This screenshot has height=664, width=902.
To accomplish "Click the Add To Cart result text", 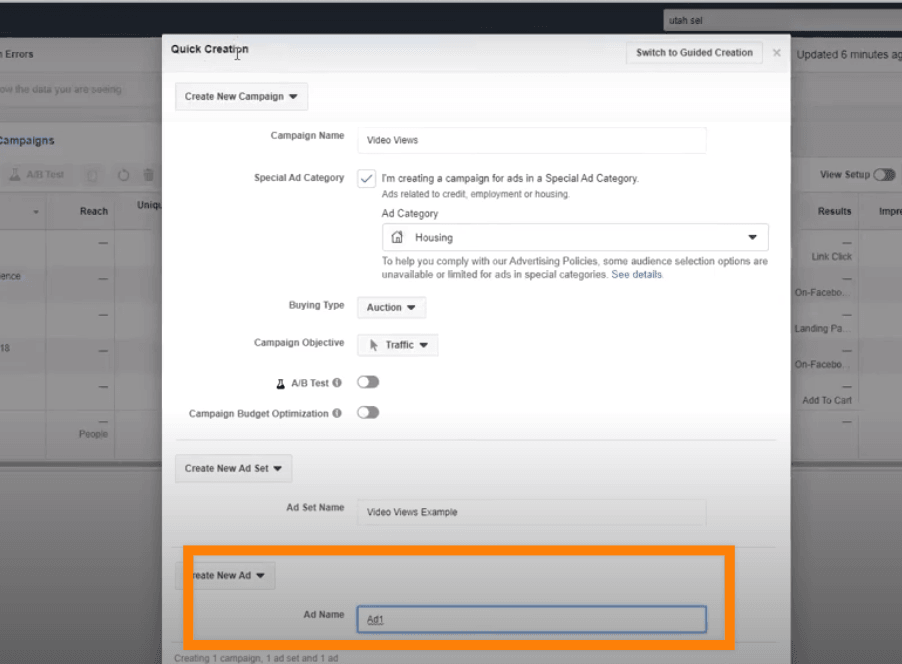I will click(827, 400).
